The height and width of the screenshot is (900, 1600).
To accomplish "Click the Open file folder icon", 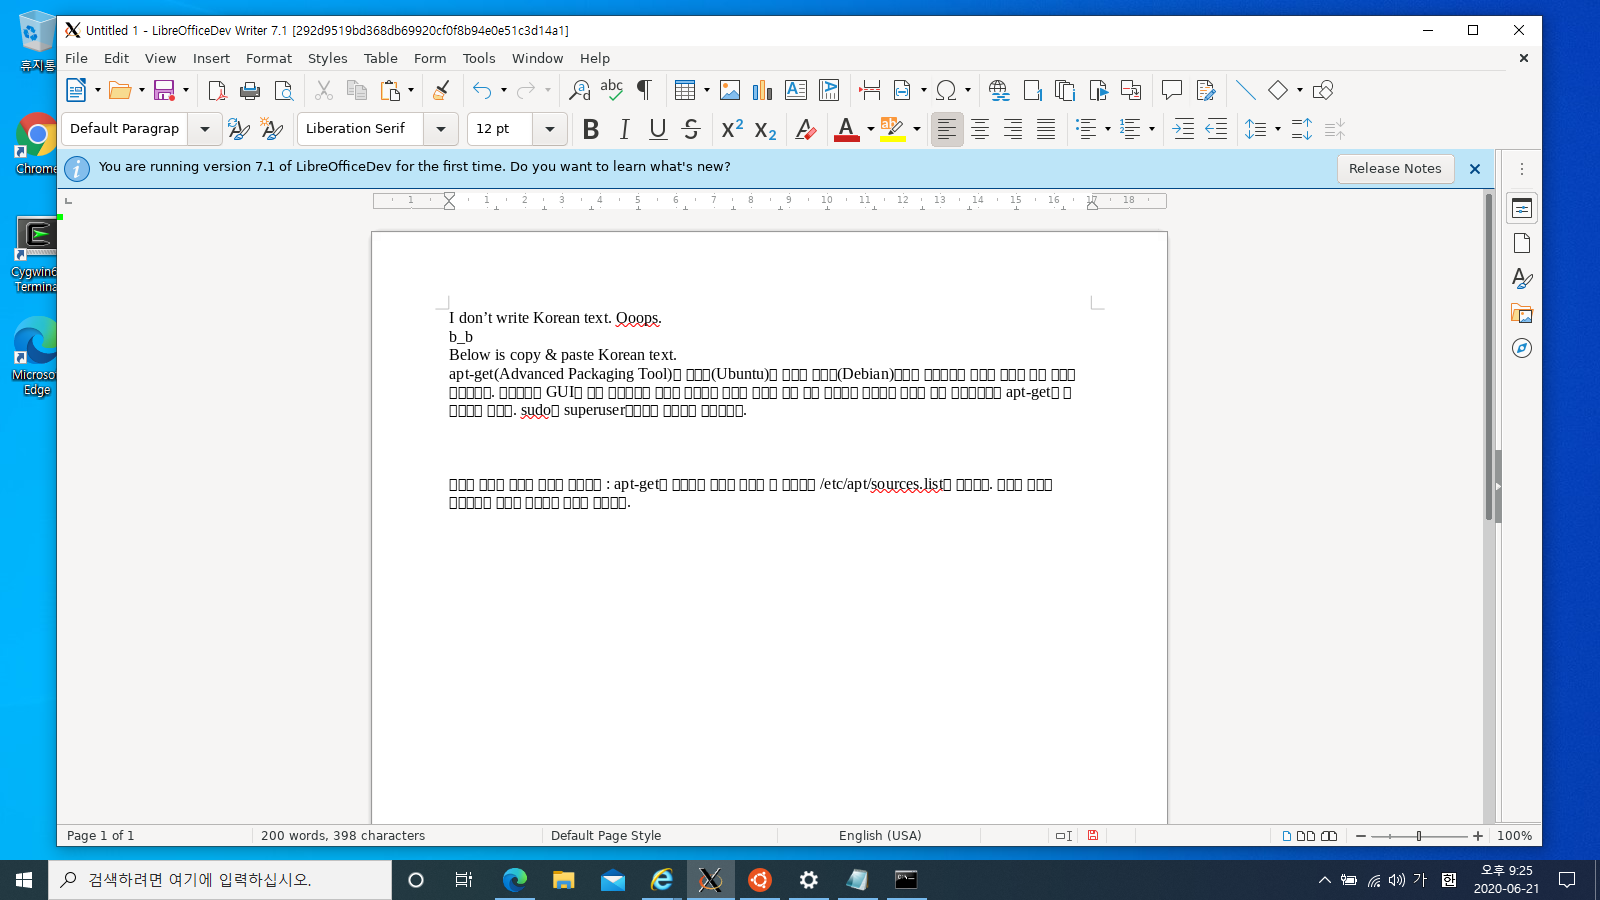I will point(120,90).
